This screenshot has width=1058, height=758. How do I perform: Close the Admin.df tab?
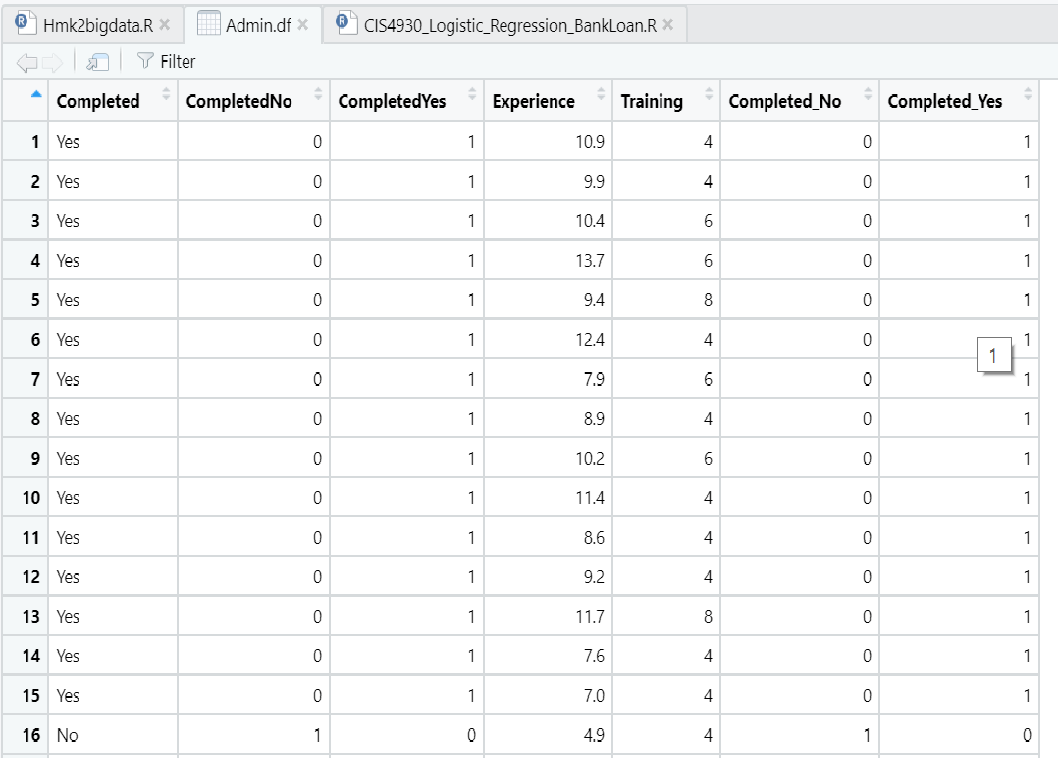click(x=302, y=25)
